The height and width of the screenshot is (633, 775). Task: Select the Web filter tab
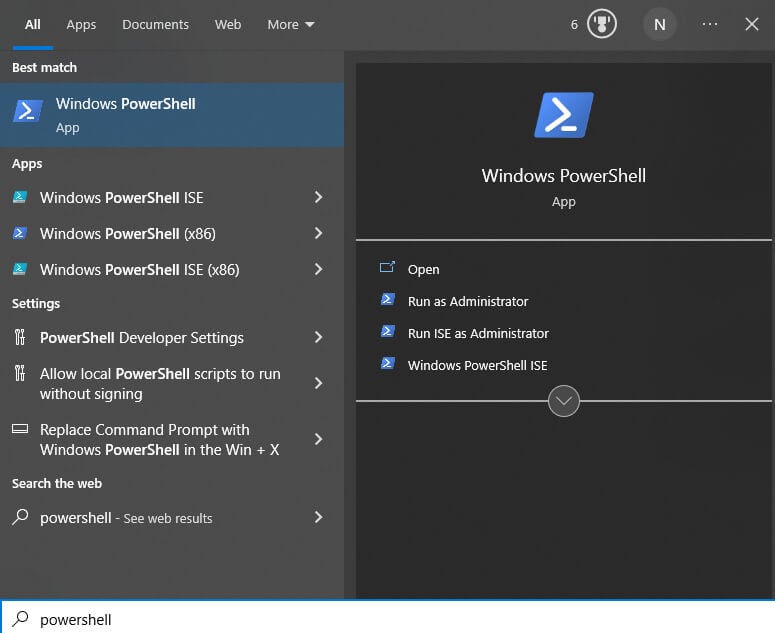(x=228, y=24)
